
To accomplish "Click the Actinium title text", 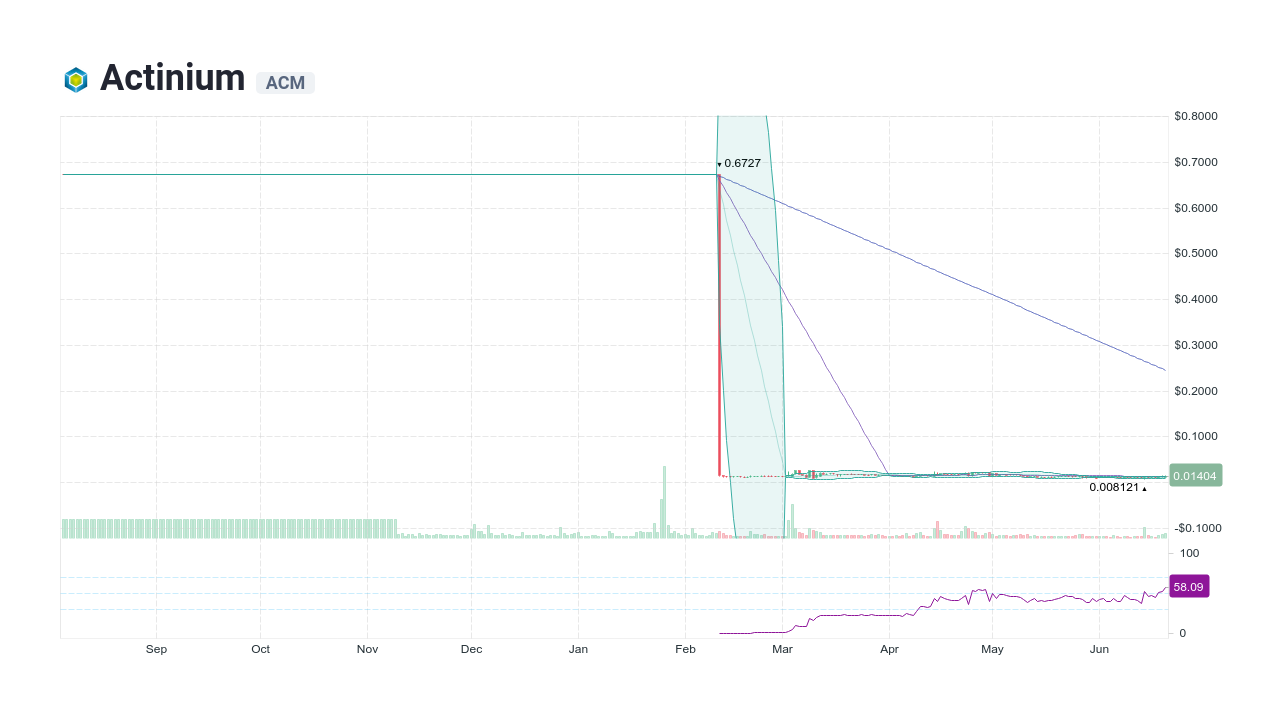I will (x=172, y=79).
